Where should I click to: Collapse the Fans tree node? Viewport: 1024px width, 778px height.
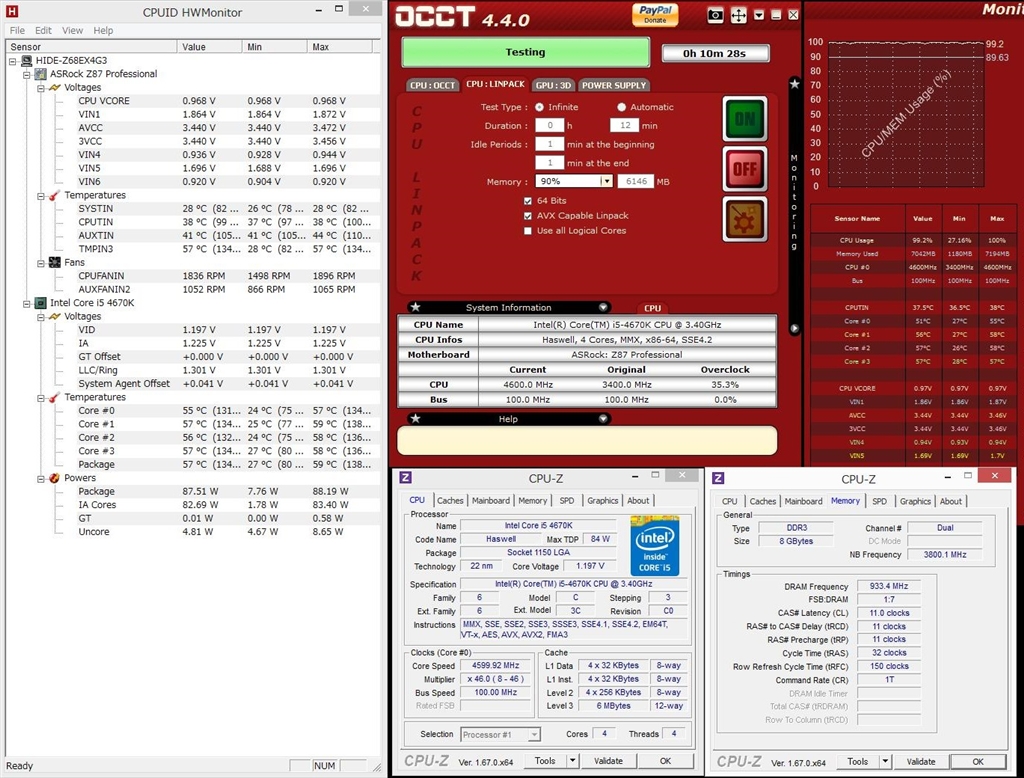click(41, 263)
